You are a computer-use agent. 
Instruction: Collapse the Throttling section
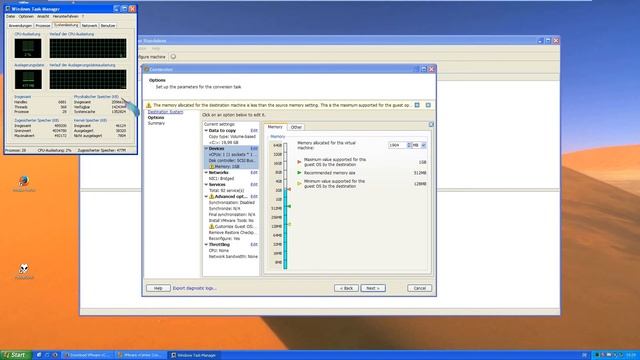(x=206, y=244)
